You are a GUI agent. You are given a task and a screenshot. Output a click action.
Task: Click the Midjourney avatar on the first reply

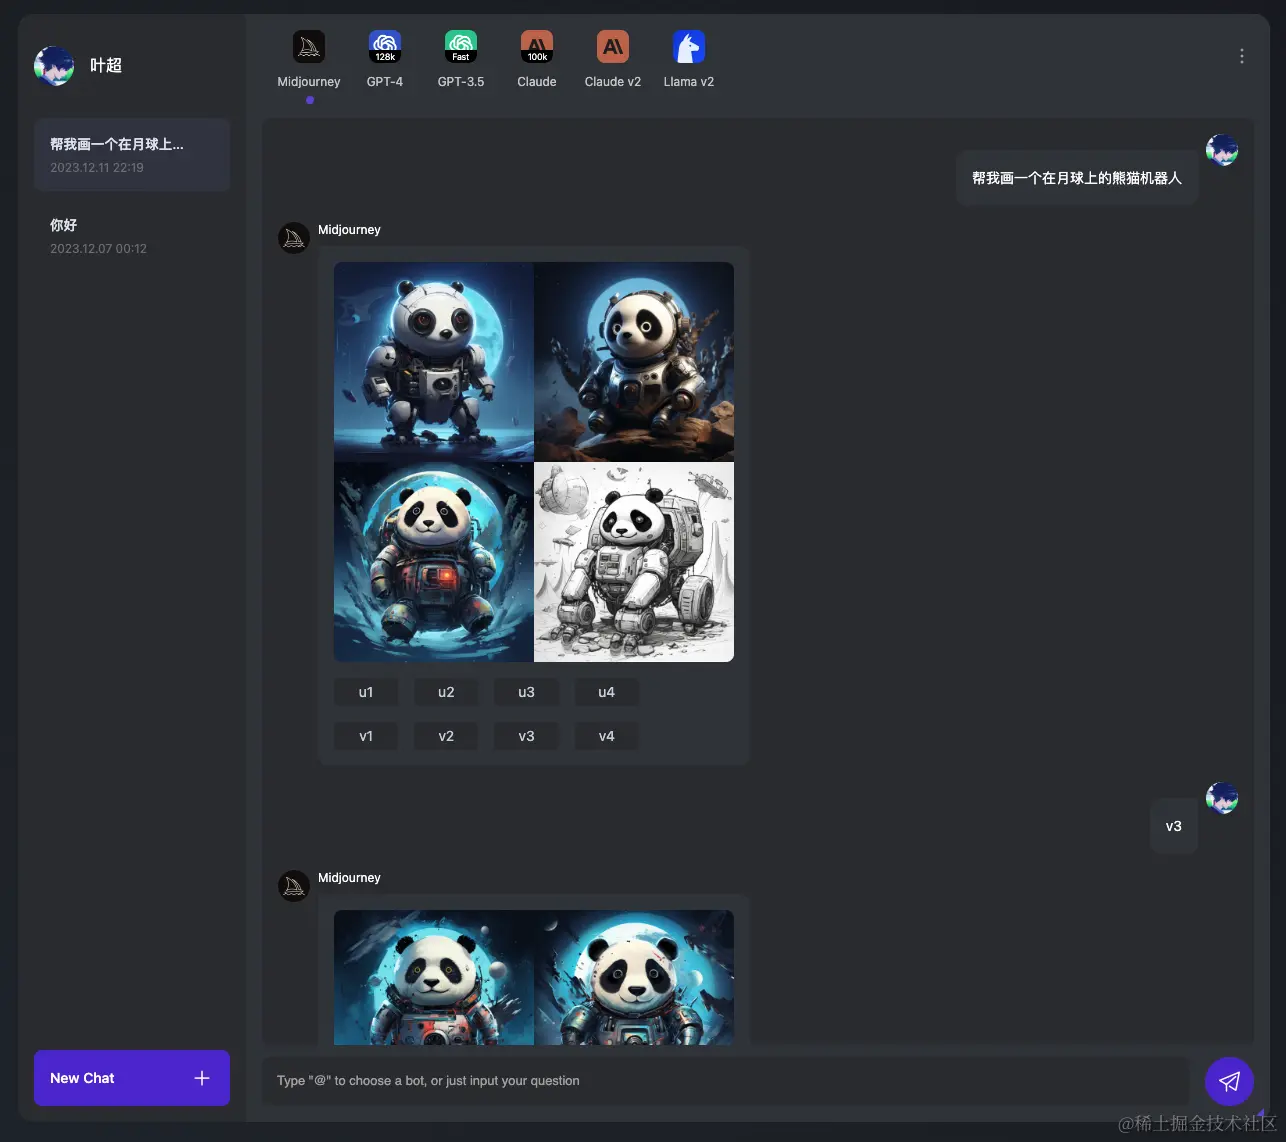pyautogui.click(x=294, y=238)
